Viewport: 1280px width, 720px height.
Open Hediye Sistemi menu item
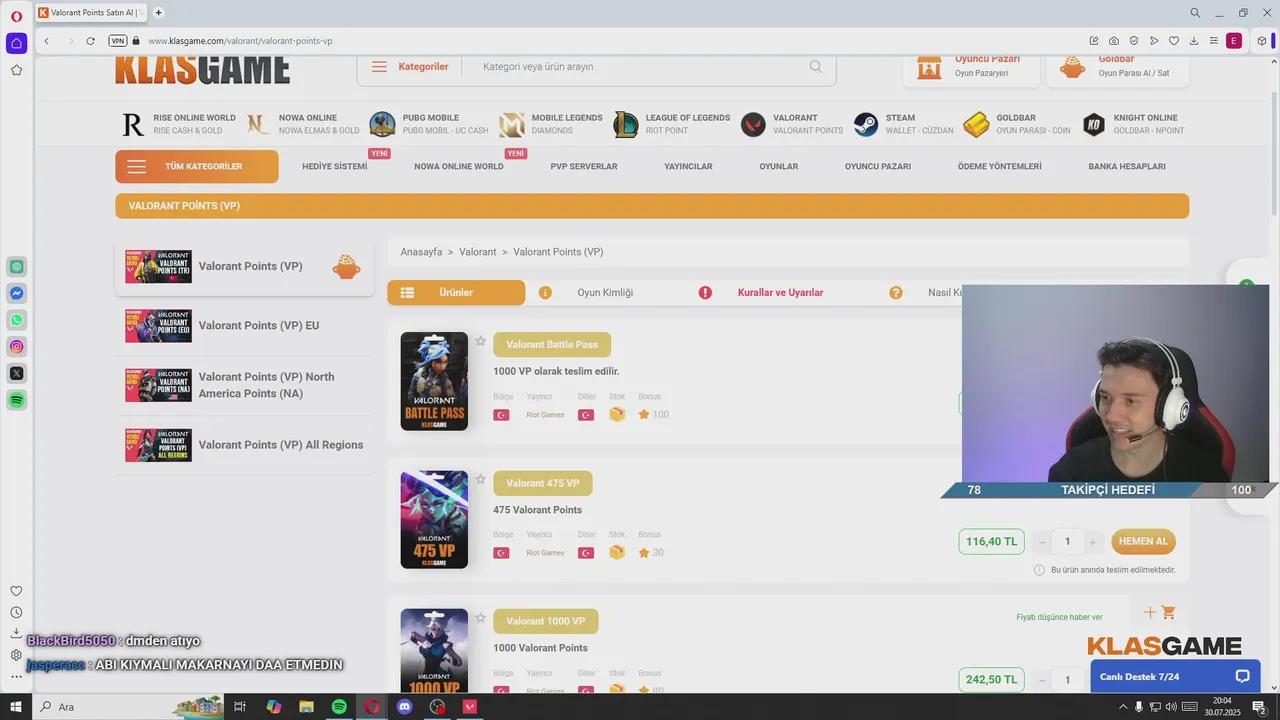coord(335,167)
